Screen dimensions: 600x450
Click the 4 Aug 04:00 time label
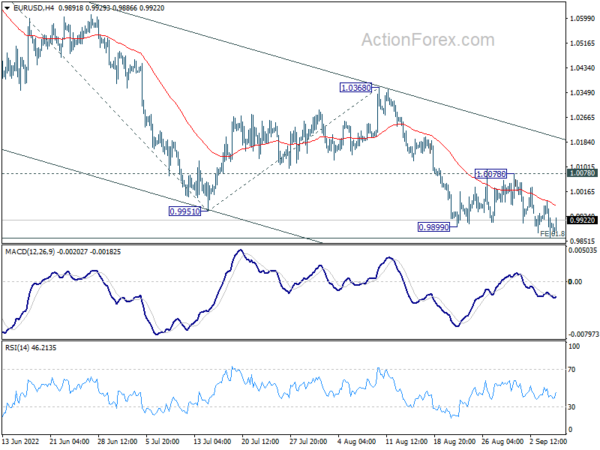pos(357,441)
